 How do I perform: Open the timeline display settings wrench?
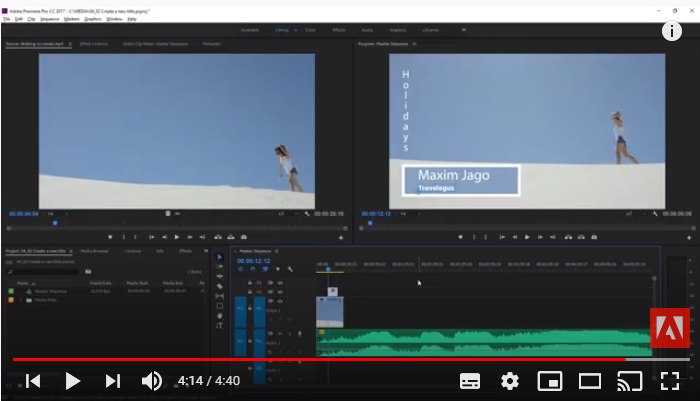(x=290, y=269)
